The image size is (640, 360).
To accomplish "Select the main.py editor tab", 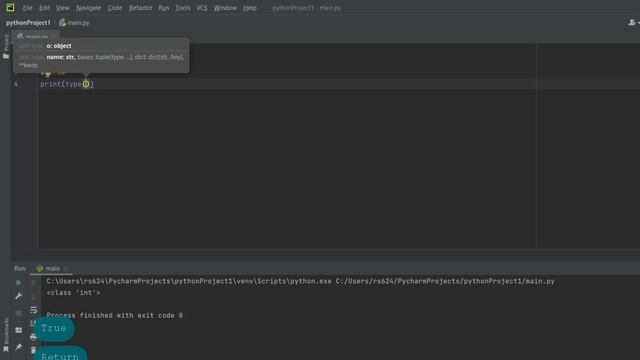I will 36,36.
